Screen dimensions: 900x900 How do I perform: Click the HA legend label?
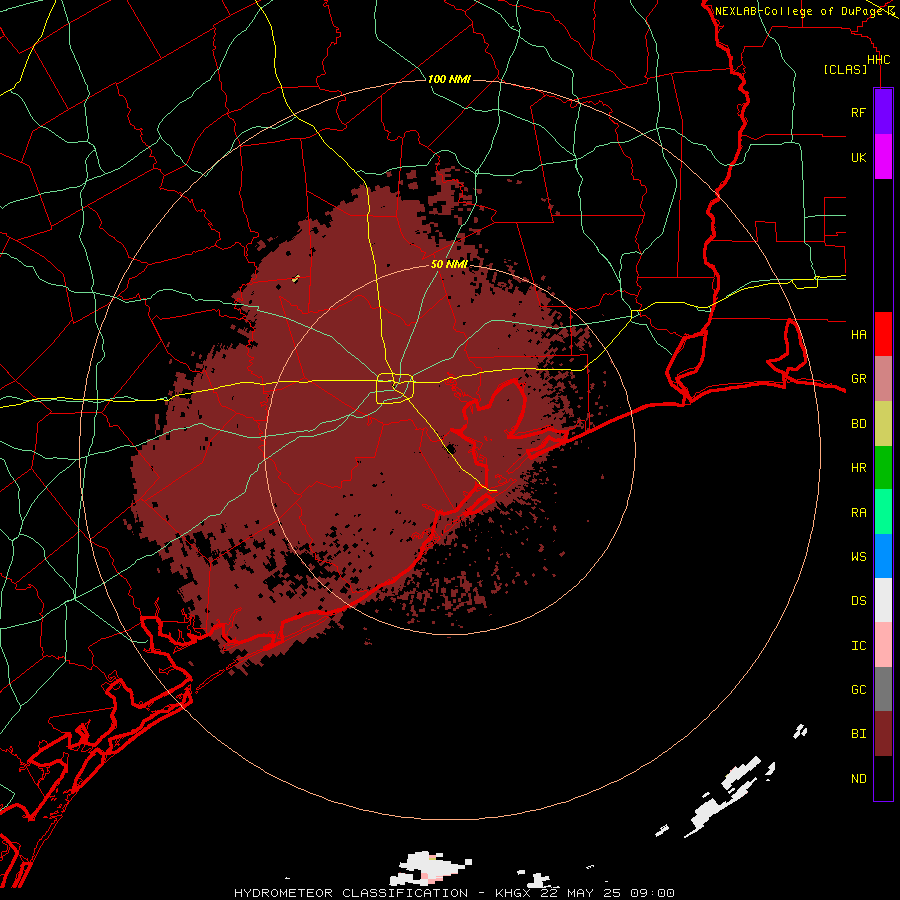(x=858, y=334)
